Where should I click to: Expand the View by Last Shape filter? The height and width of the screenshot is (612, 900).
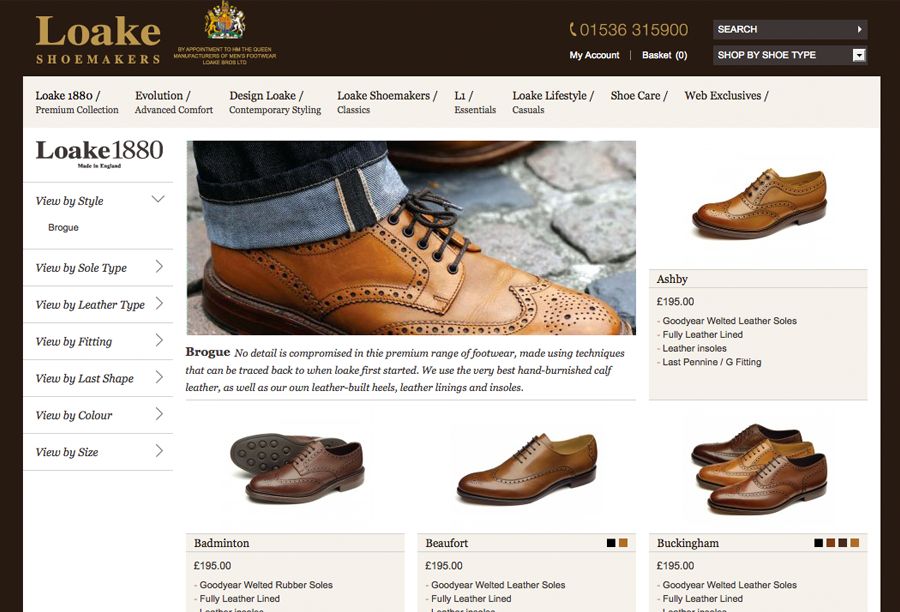pyautogui.click(x=98, y=378)
